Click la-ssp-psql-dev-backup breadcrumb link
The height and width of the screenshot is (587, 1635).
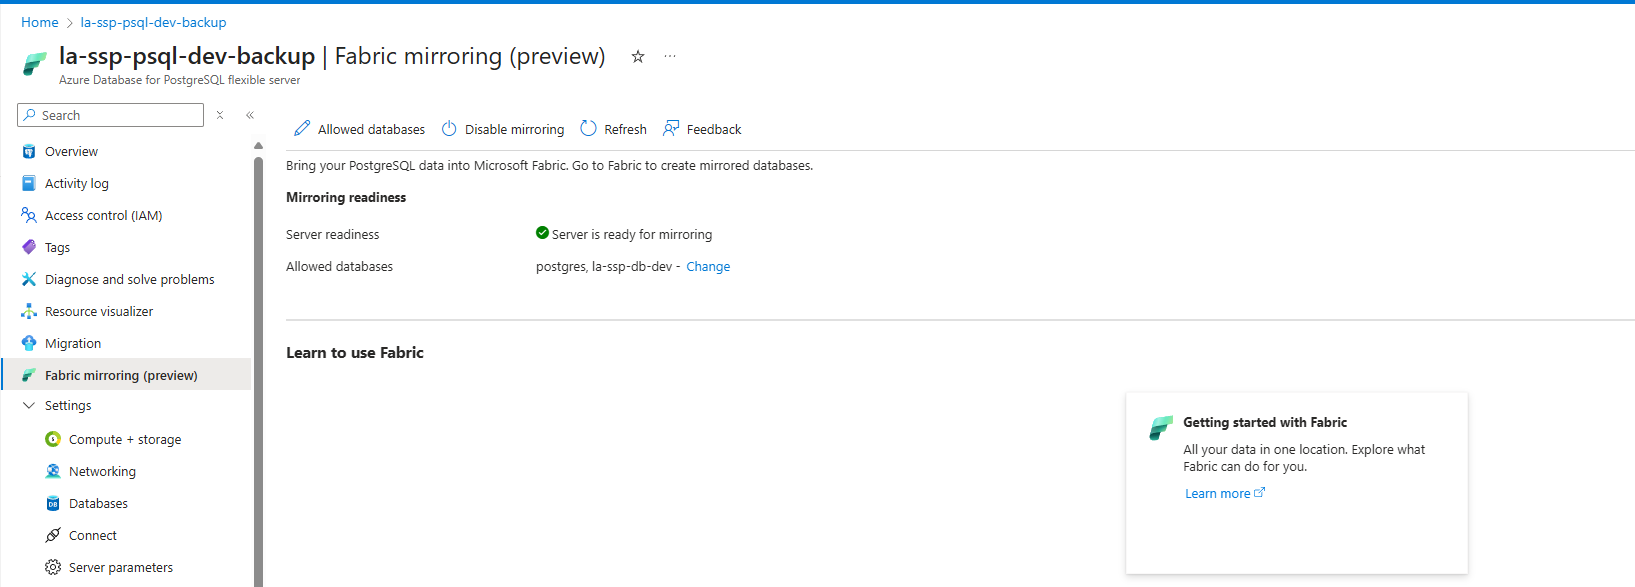click(153, 22)
